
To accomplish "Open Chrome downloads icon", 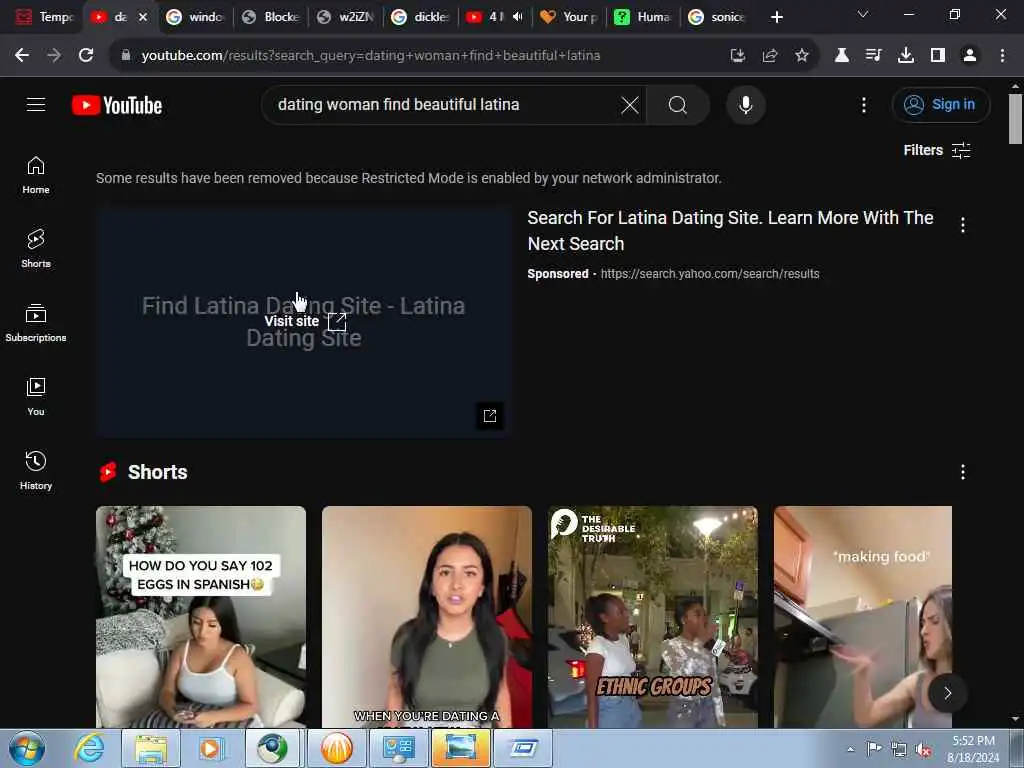I will (x=906, y=56).
